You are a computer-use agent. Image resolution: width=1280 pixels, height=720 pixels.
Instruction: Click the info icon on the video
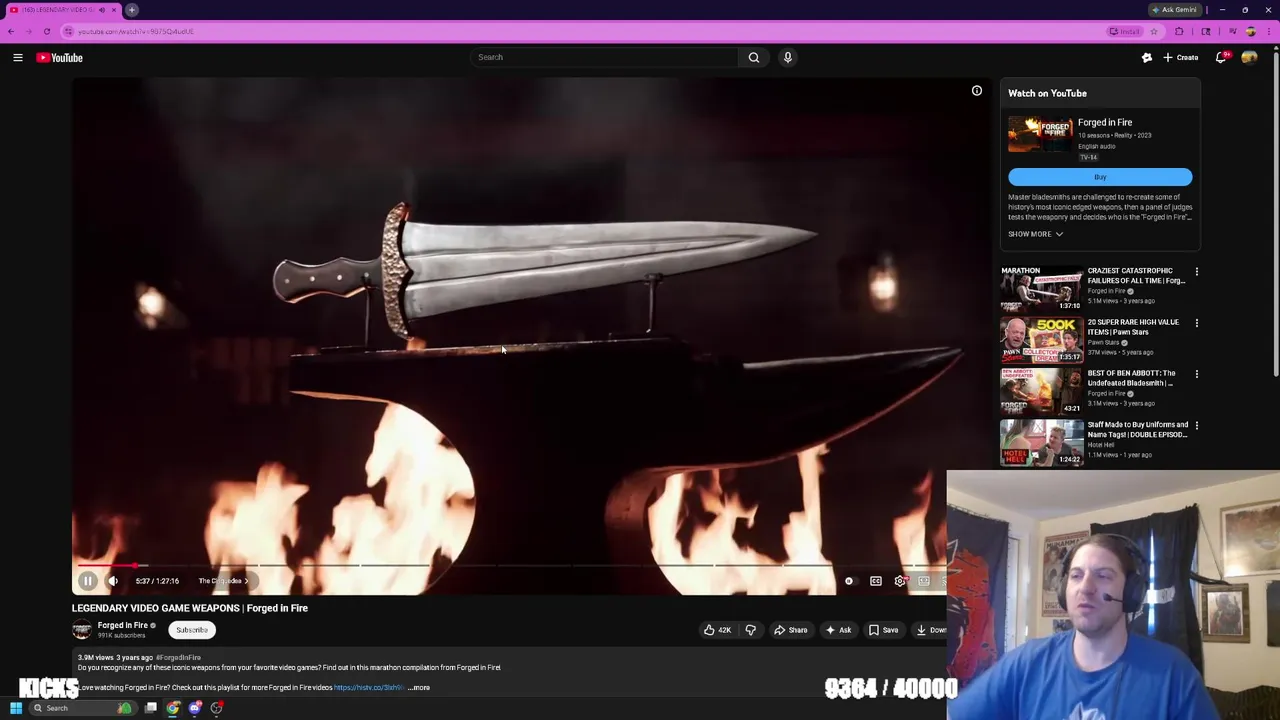point(977,91)
